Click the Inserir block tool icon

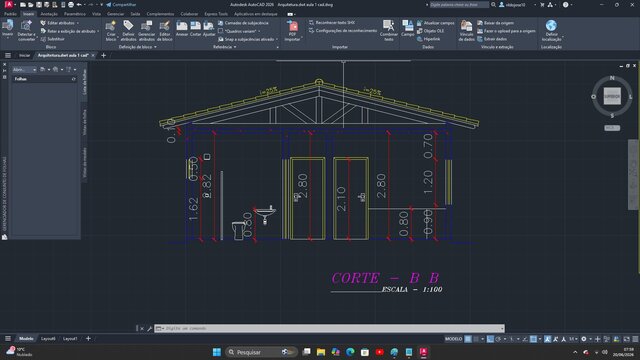7,27
